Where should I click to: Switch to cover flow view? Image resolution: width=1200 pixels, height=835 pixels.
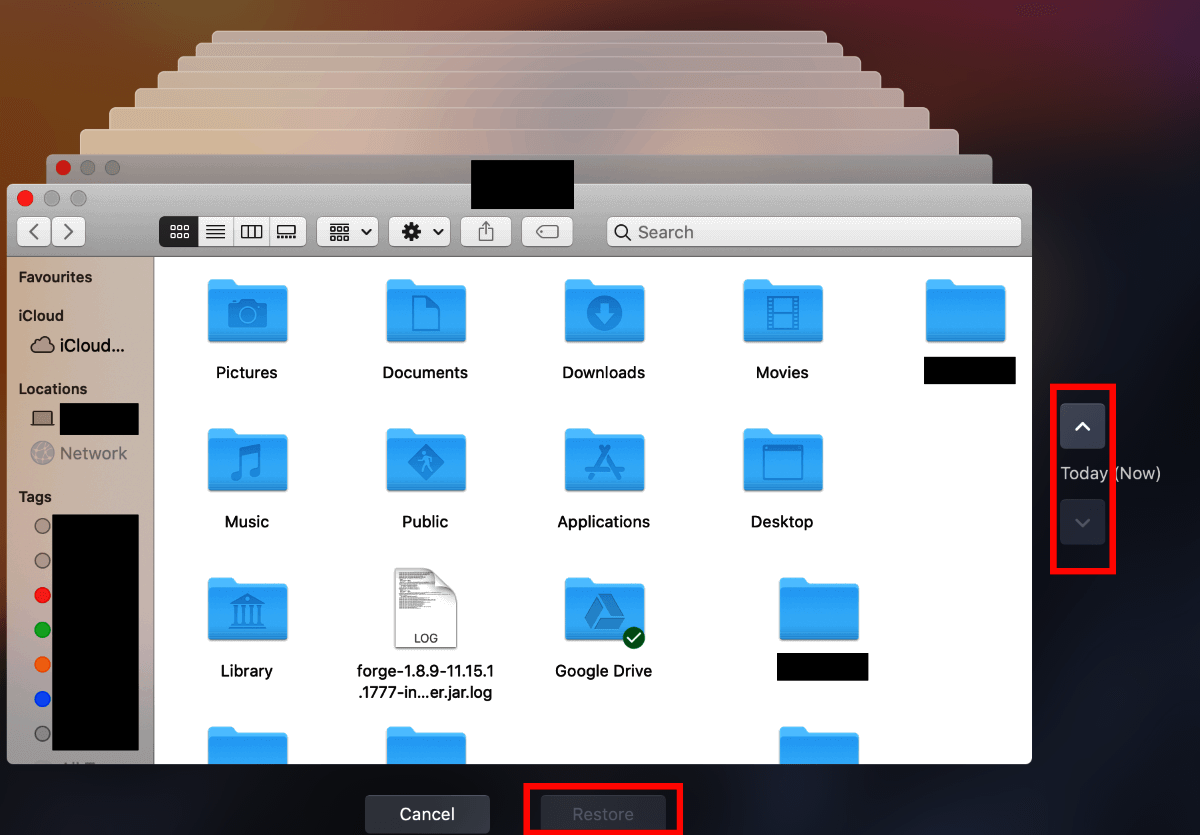(x=287, y=231)
